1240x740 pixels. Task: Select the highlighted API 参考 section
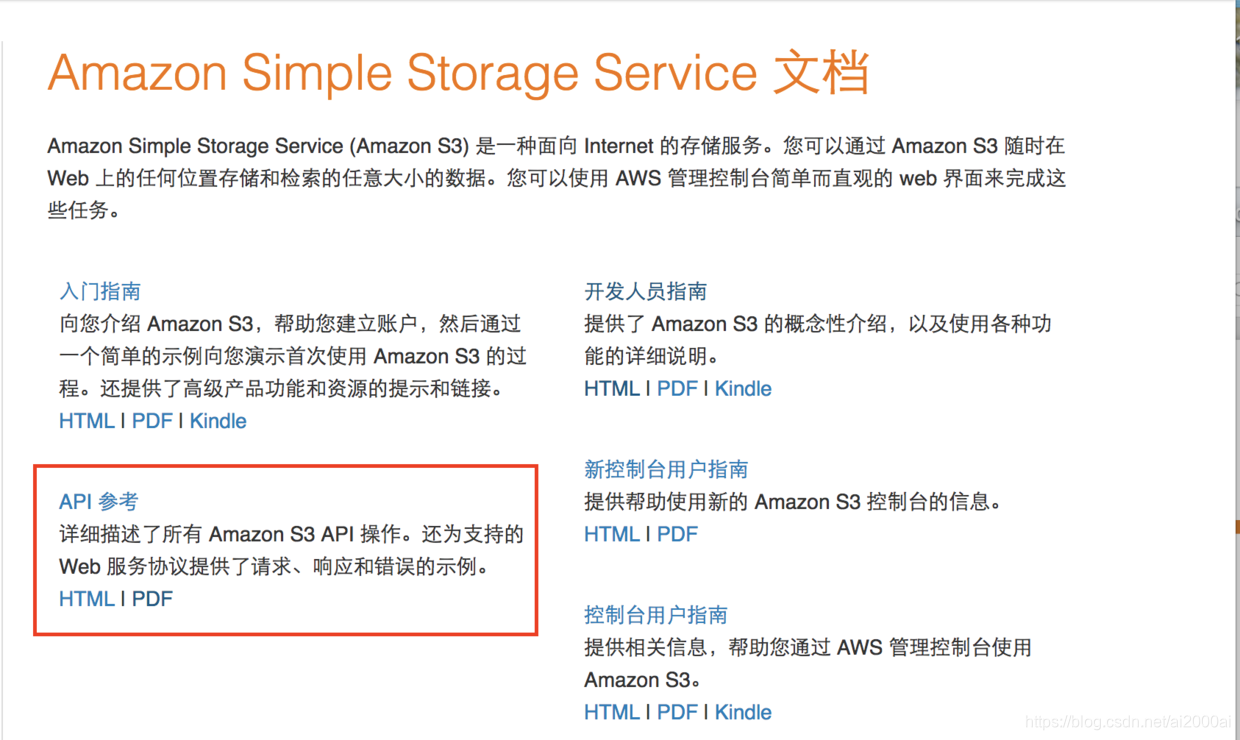(x=285, y=548)
